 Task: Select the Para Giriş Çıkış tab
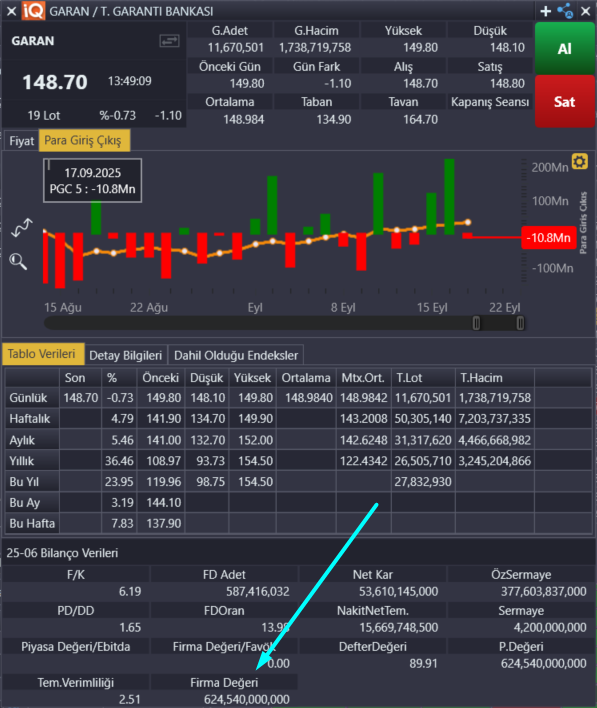coord(83,140)
